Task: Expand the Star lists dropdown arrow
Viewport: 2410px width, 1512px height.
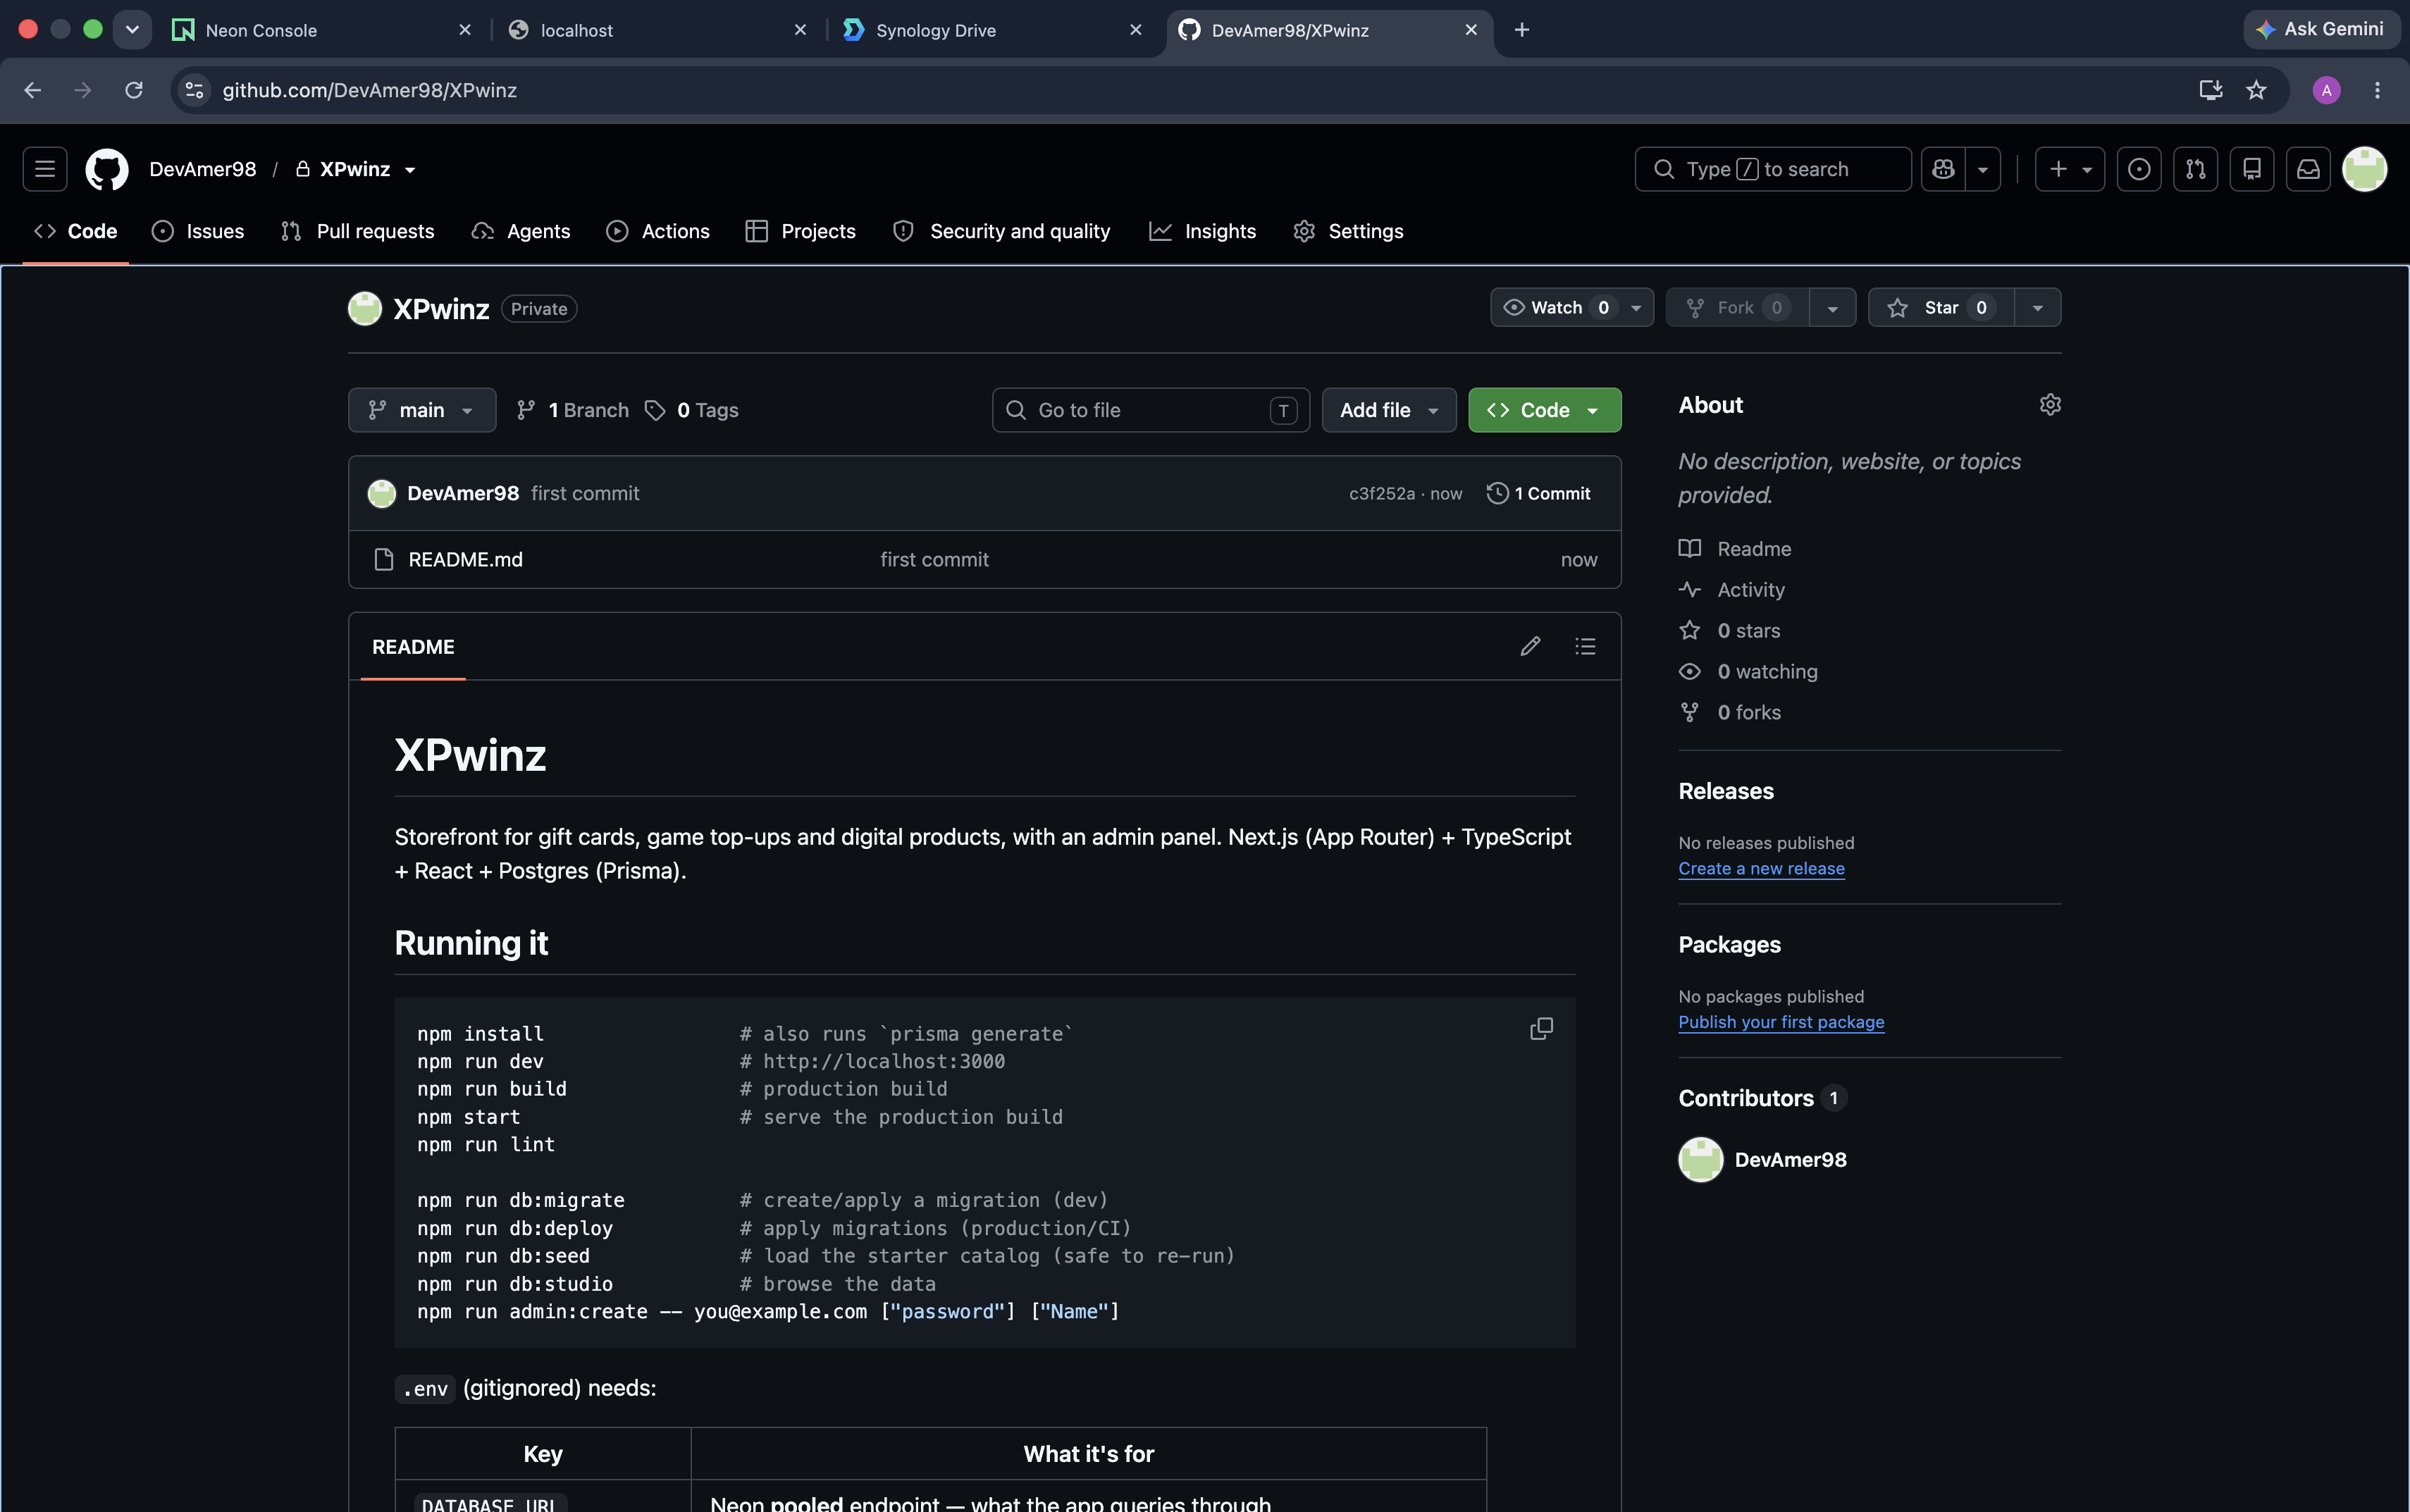Action: coord(2038,307)
